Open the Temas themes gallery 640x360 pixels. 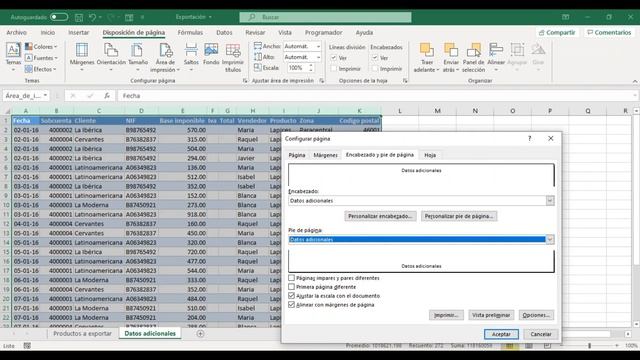pyautogui.click(x=13, y=57)
